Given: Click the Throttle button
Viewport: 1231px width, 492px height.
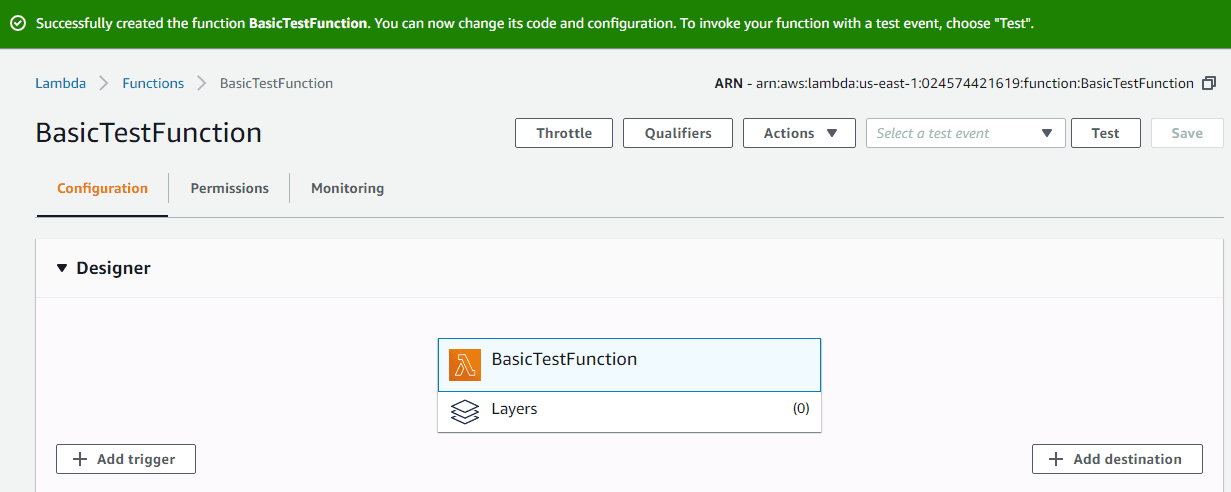Looking at the screenshot, I should (x=564, y=133).
